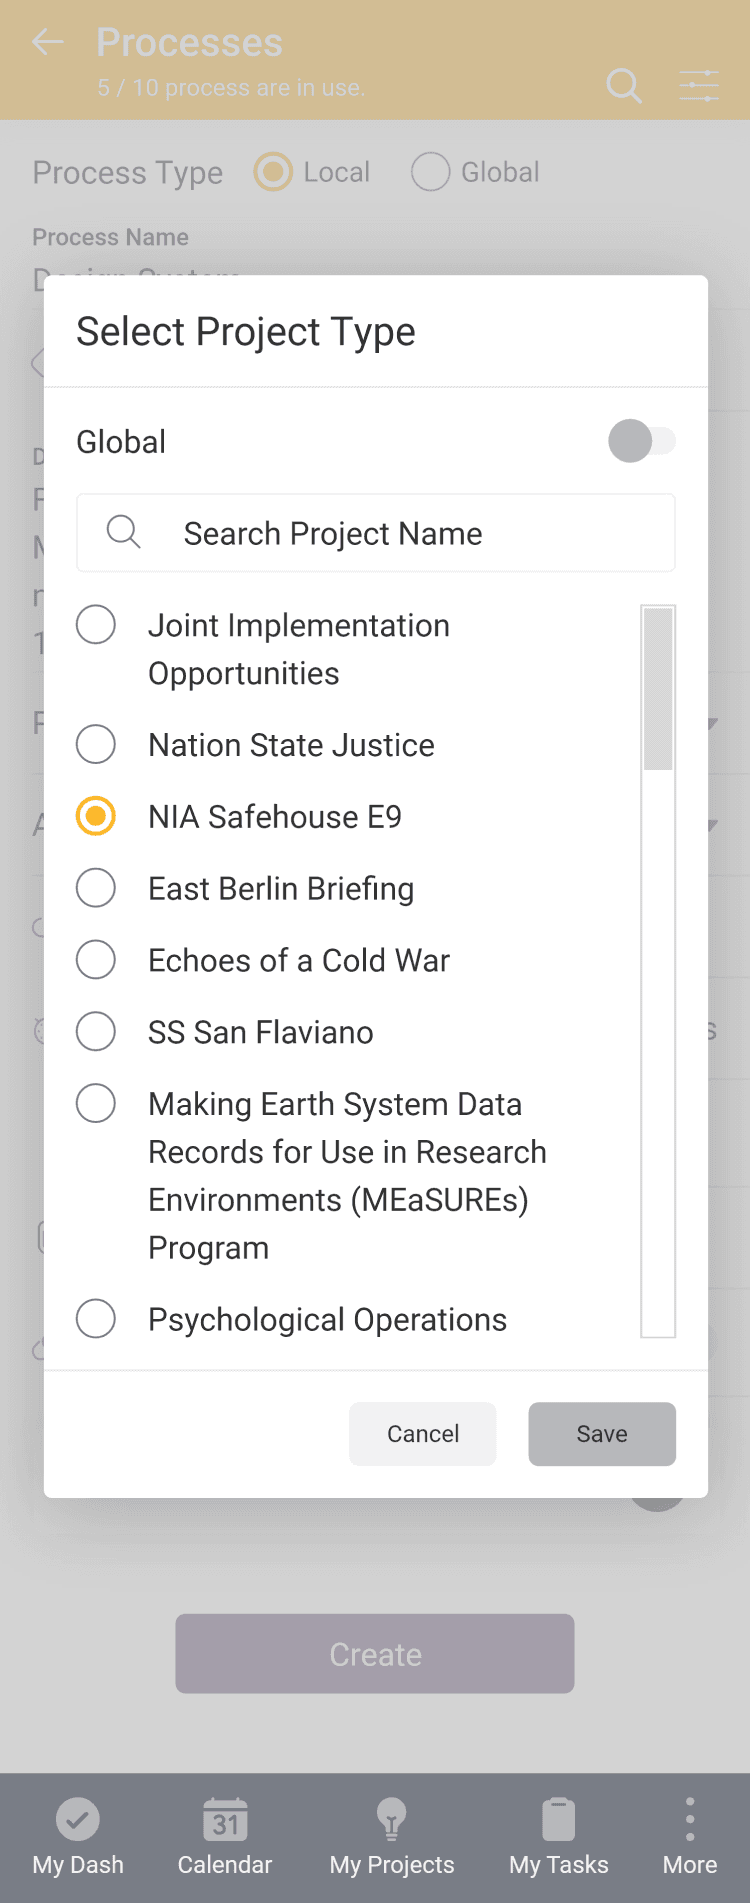Click the Save button
The image size is (750, 1903).
(602, 1434)
